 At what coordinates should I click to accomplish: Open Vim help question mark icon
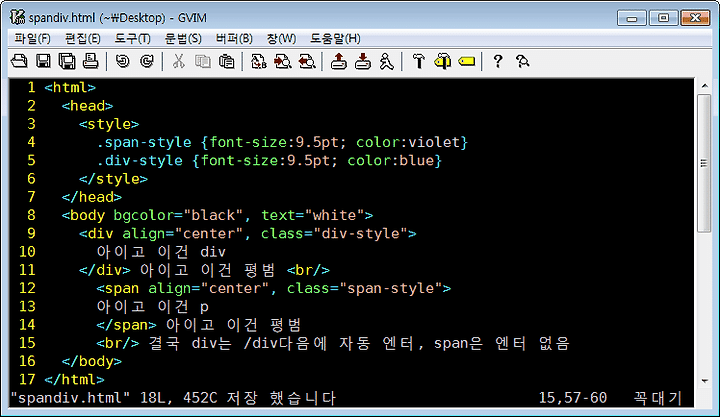point(498,61)
